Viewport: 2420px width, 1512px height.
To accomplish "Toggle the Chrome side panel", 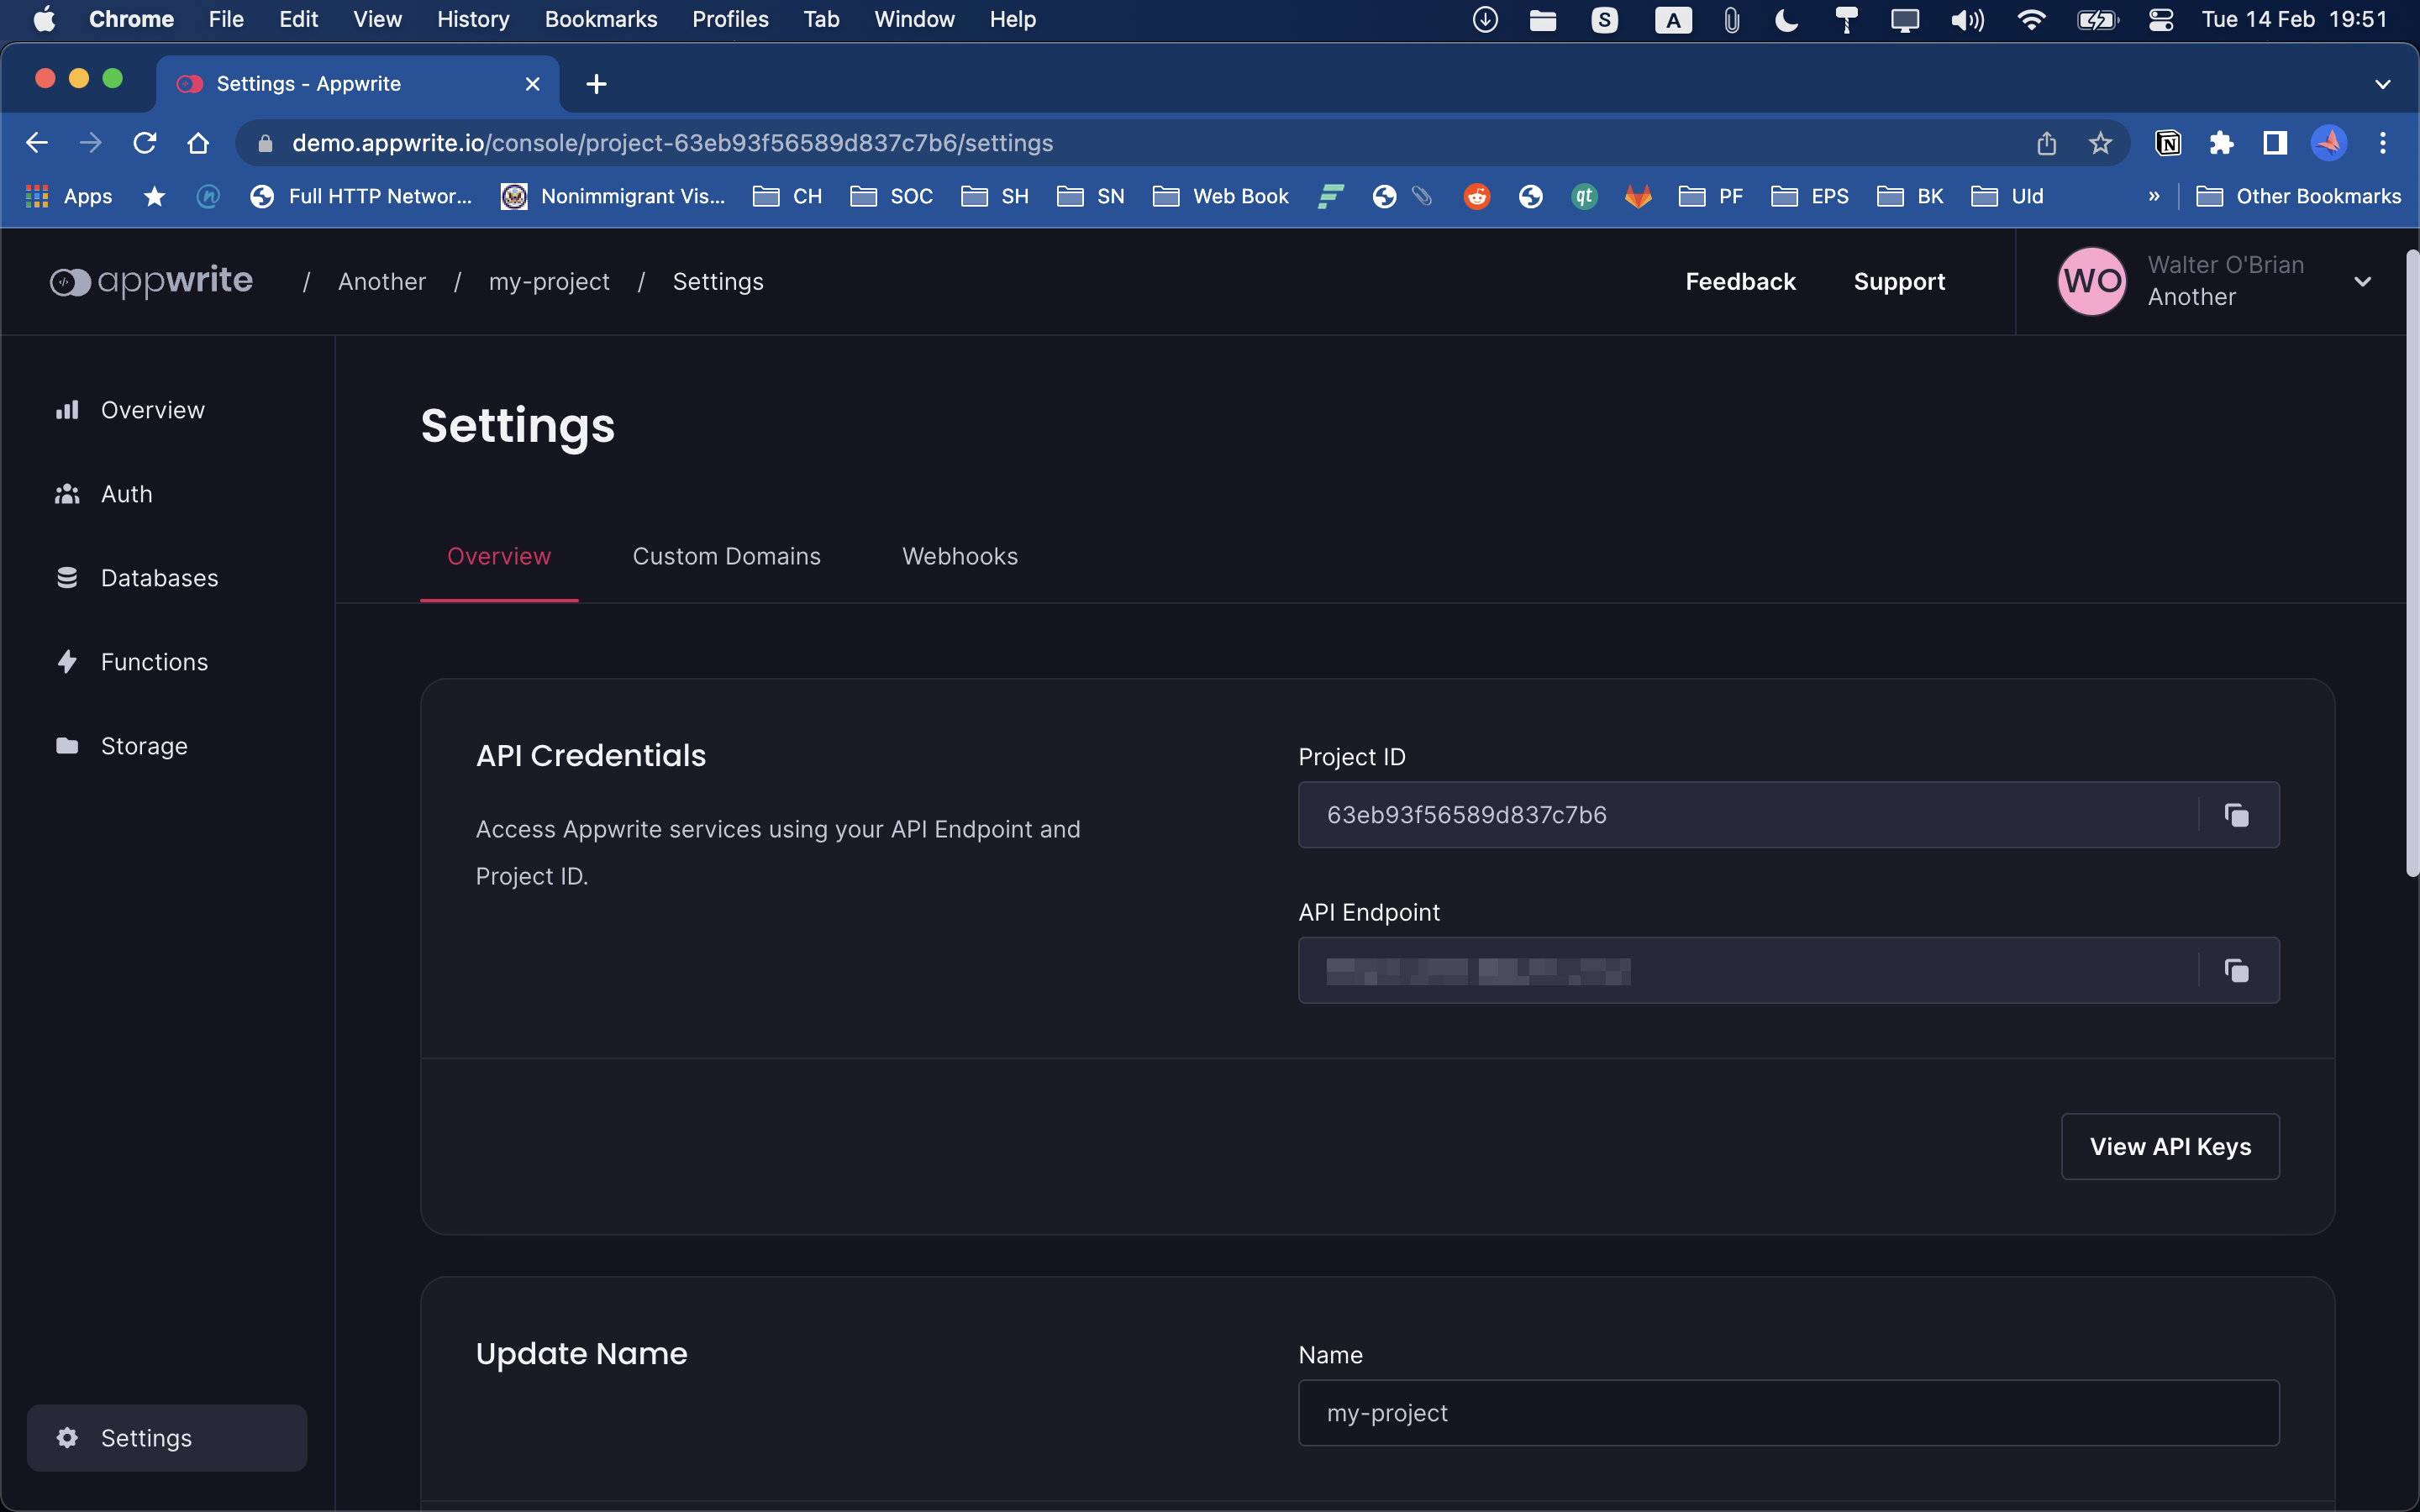I will tap(2275, 143).
